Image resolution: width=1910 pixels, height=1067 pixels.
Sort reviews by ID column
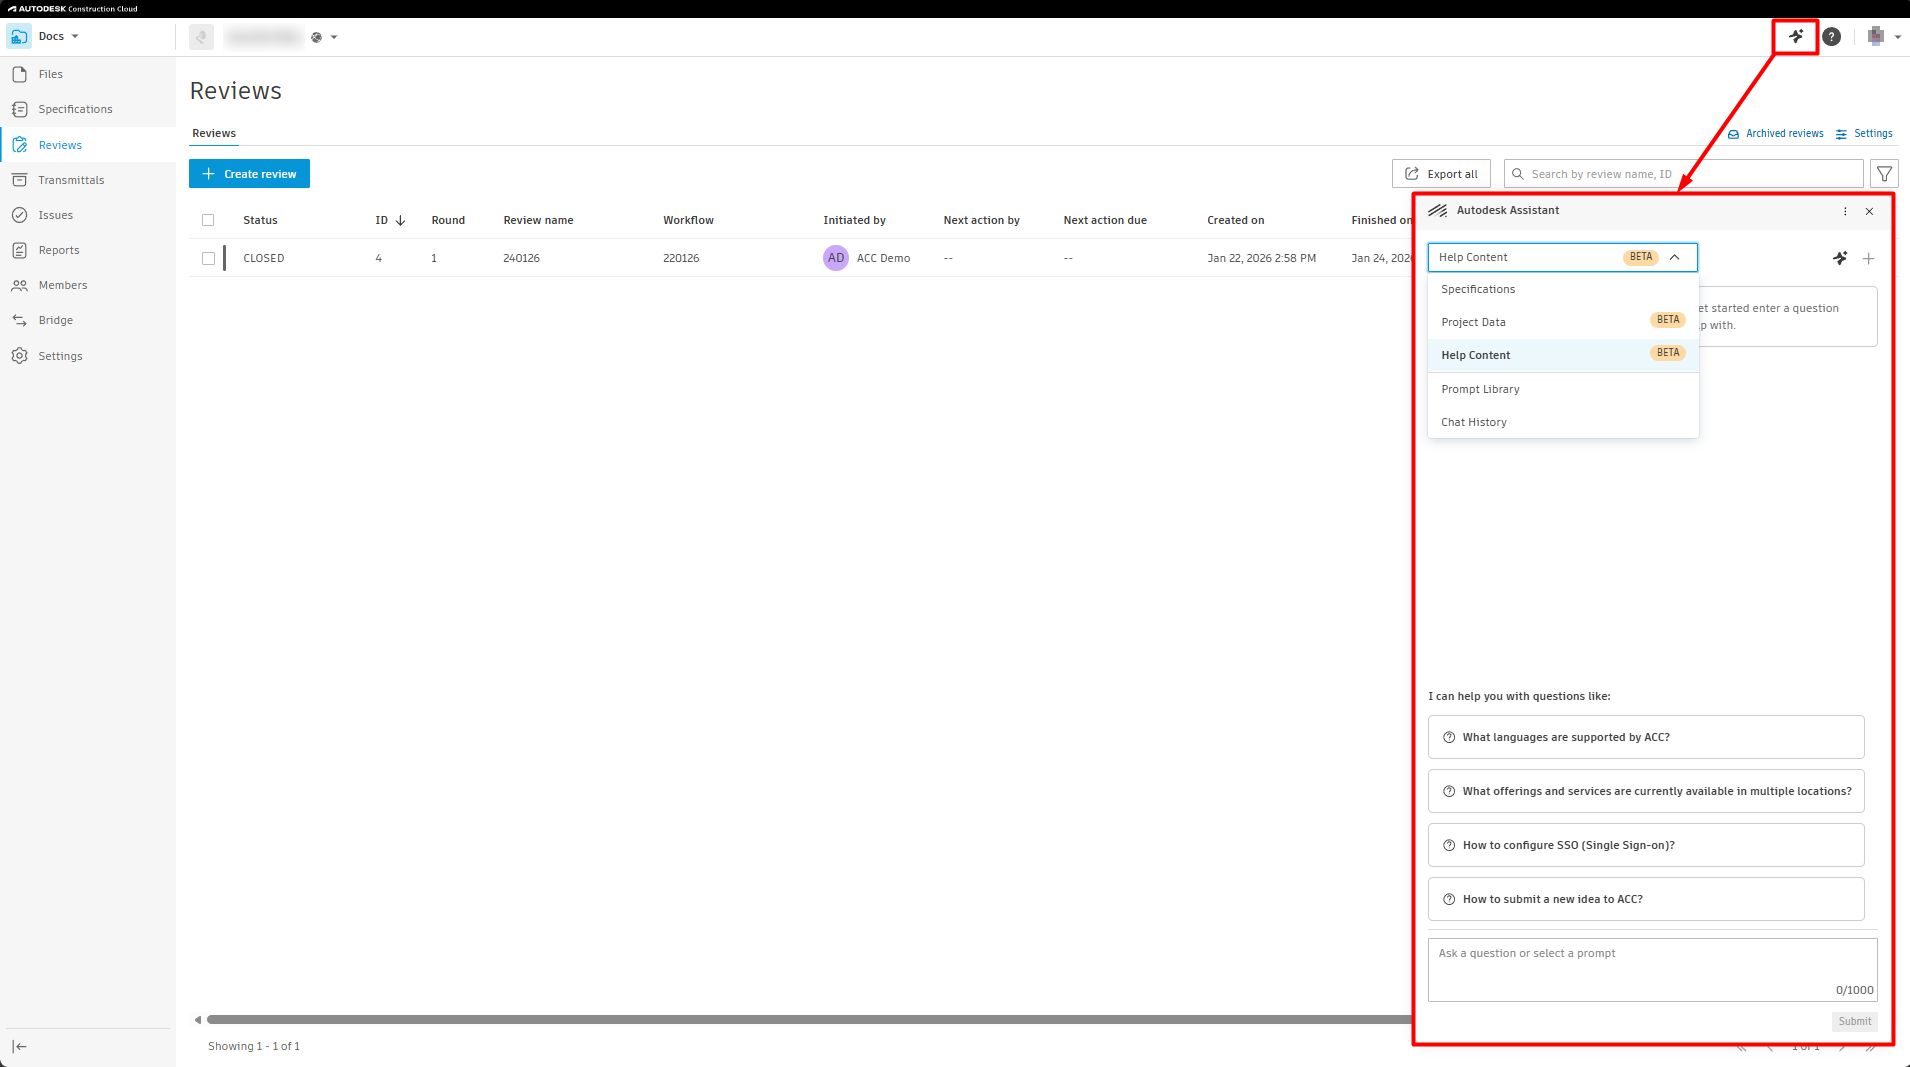390,220
